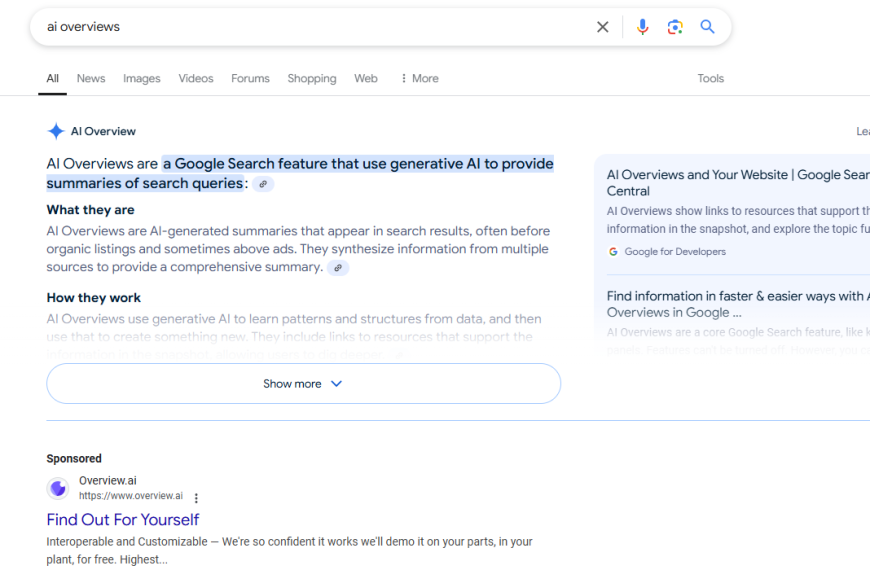Open 'Find Out For Yourself' sponsored link

(123, 519)
